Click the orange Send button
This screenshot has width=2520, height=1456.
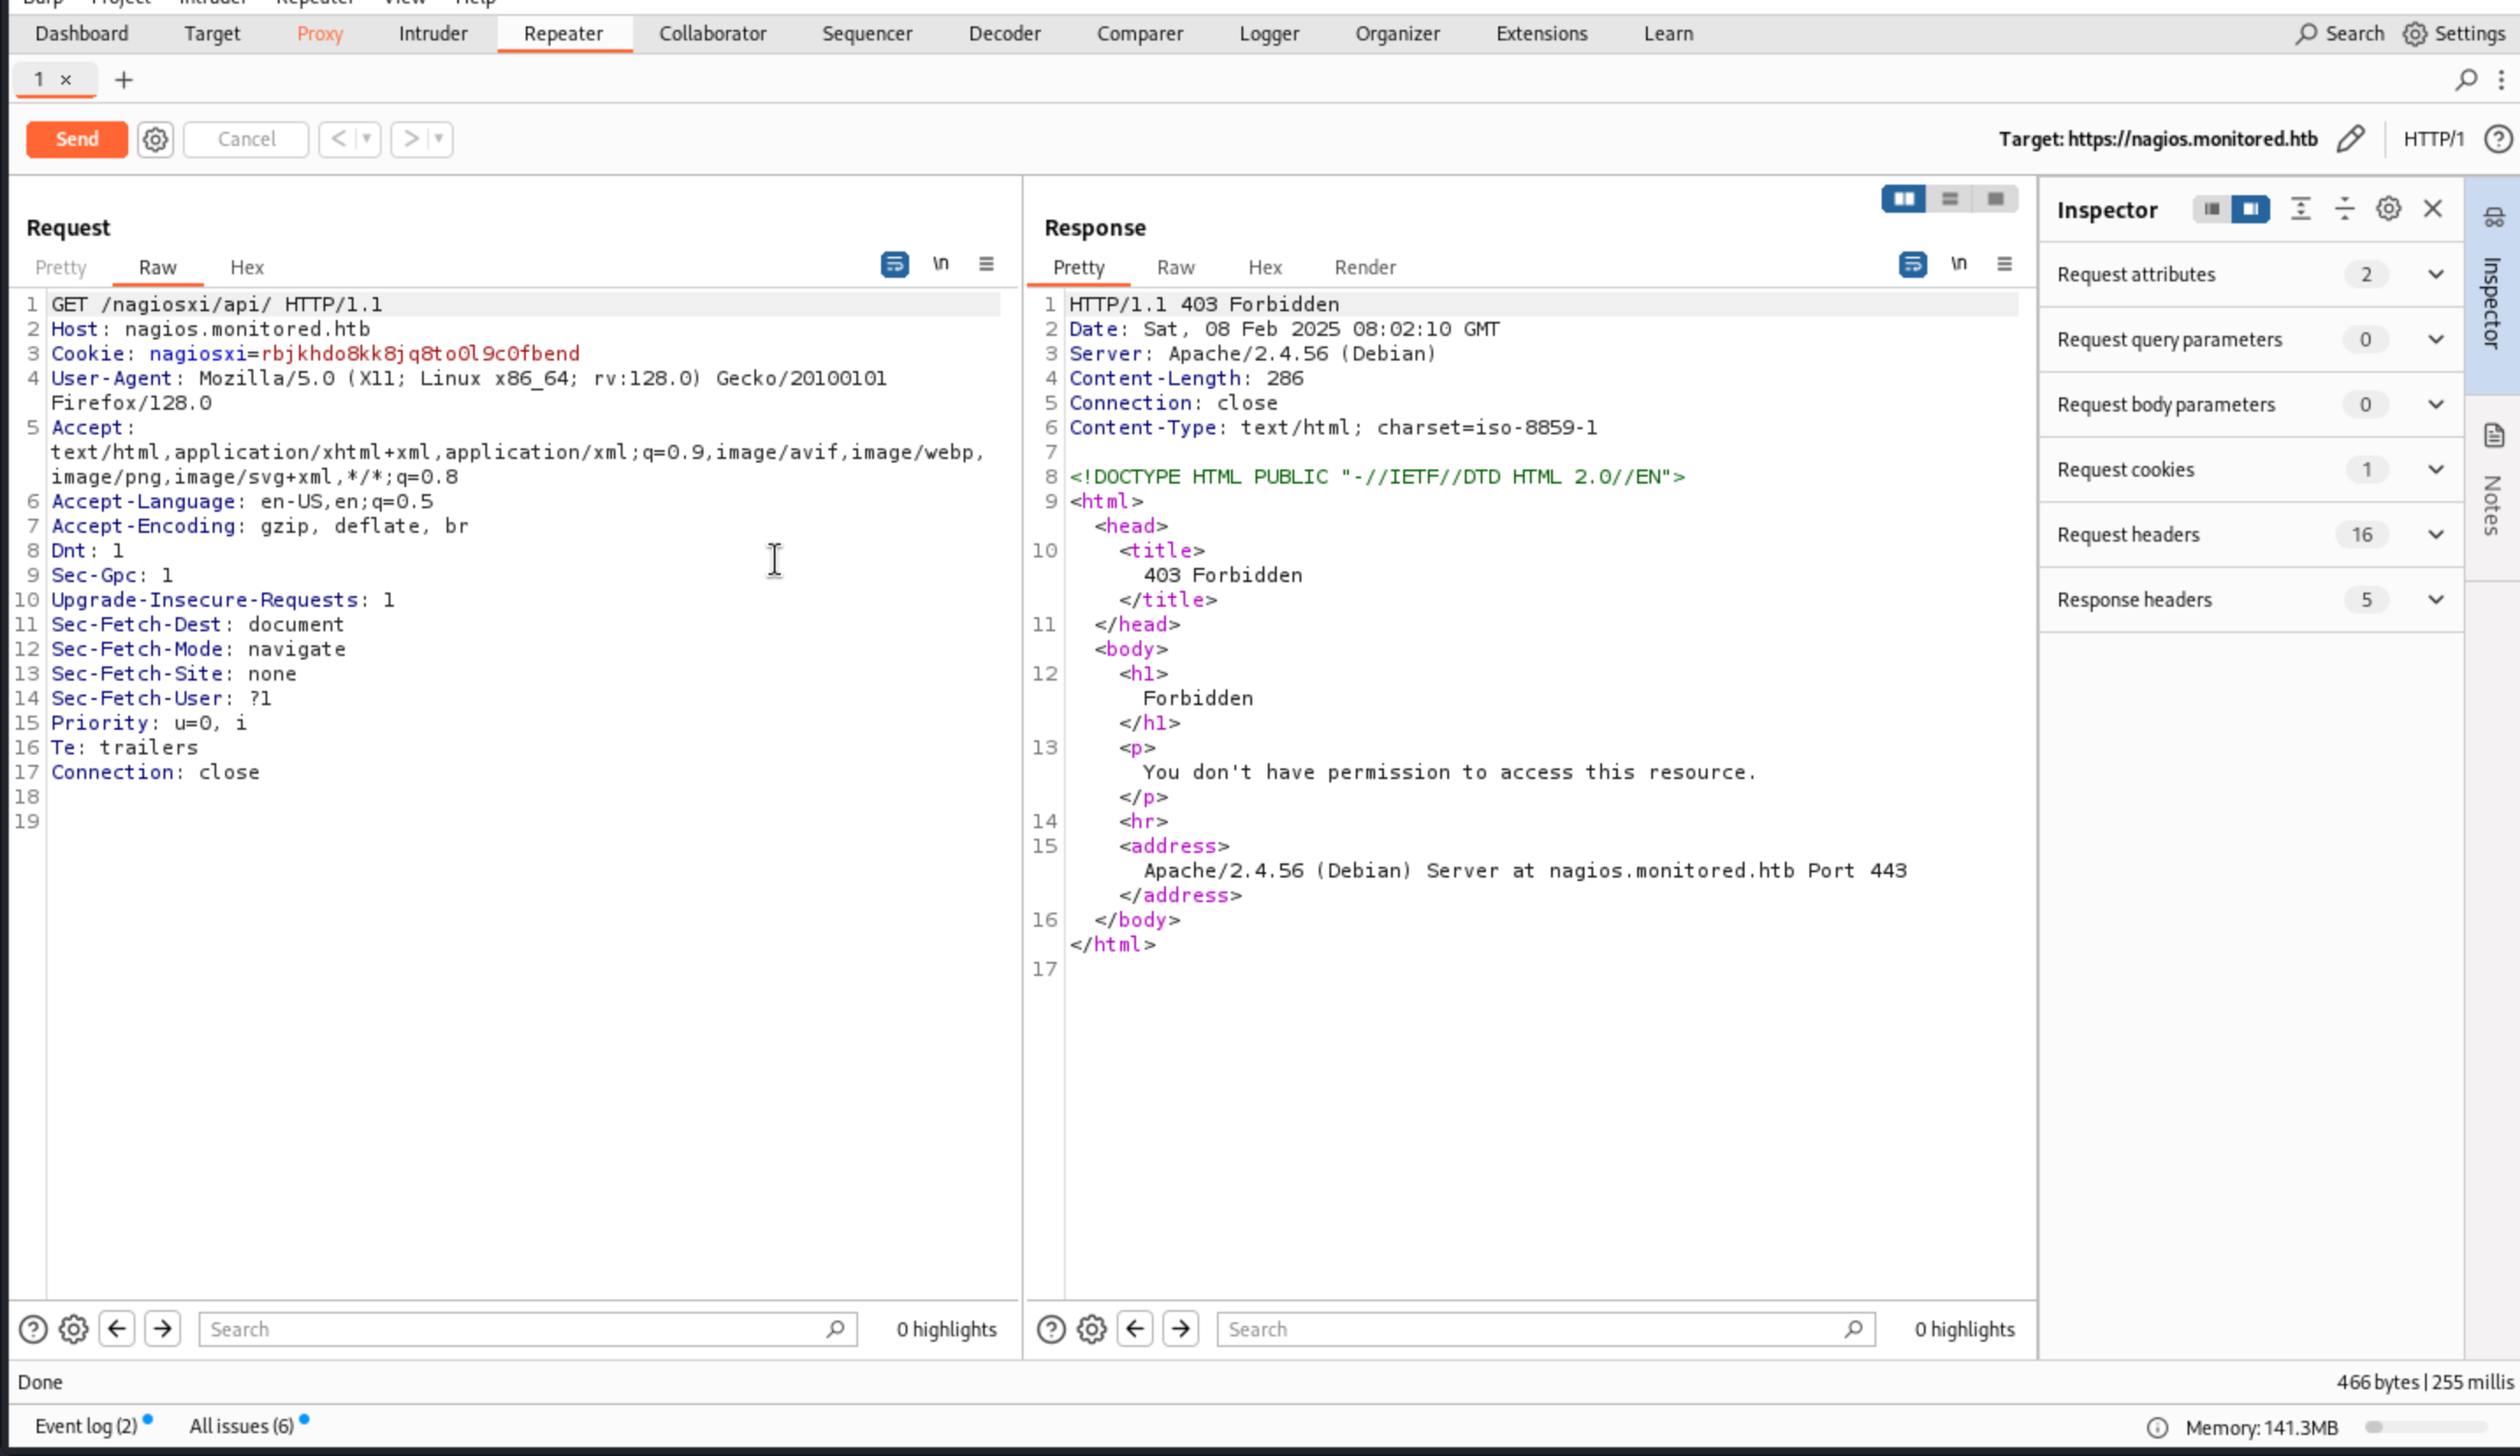[77, 139]
